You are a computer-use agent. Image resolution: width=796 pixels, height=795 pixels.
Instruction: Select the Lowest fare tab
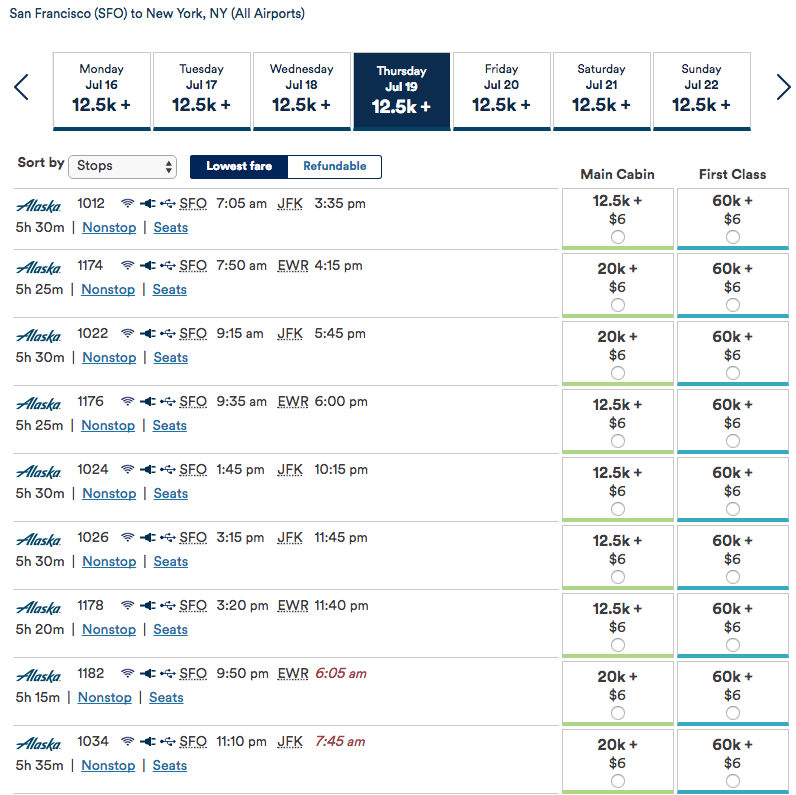(x=239, y=167)
